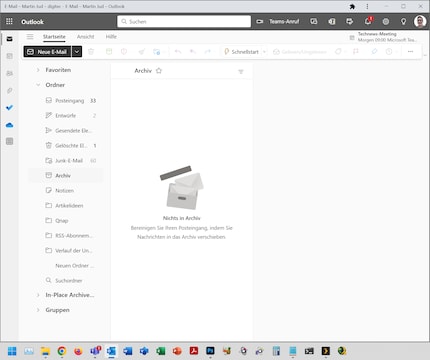Start a Teams-Anruf call

277,21
